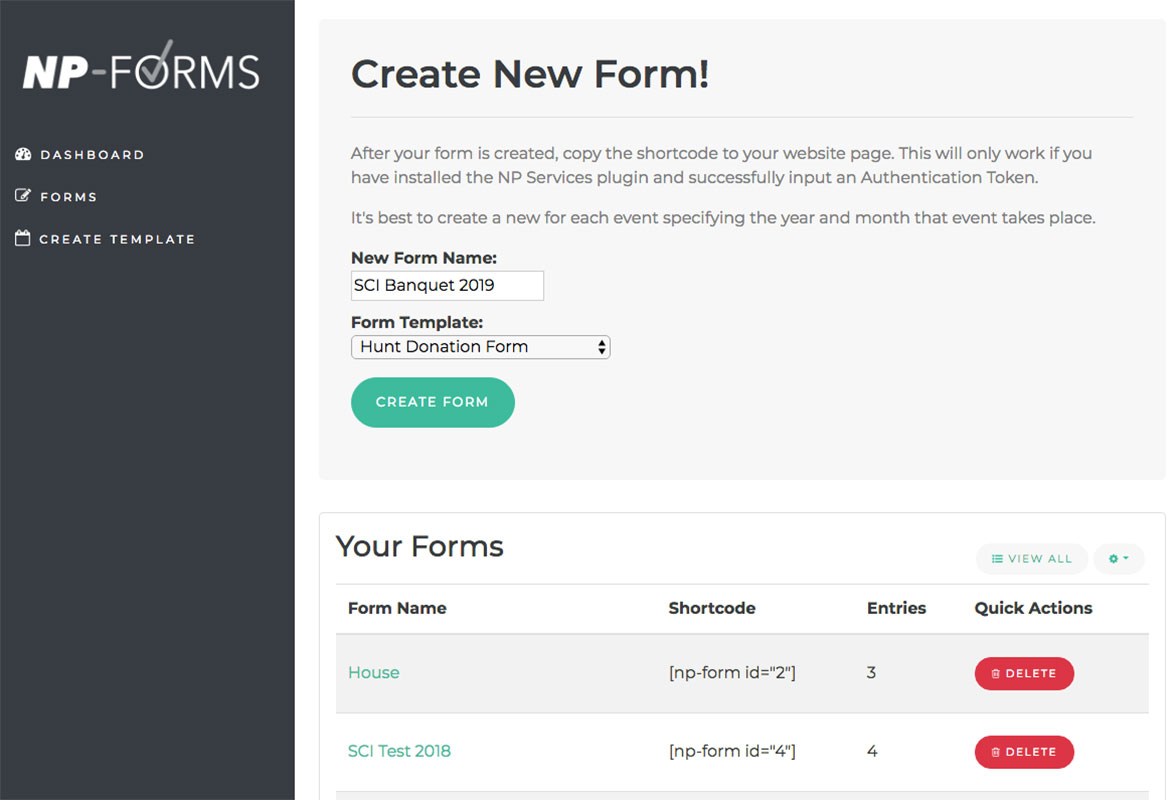Click the pencil icon next to Forms
The height and width of the screenshot is (800, 1175).
tap(22, 196)
